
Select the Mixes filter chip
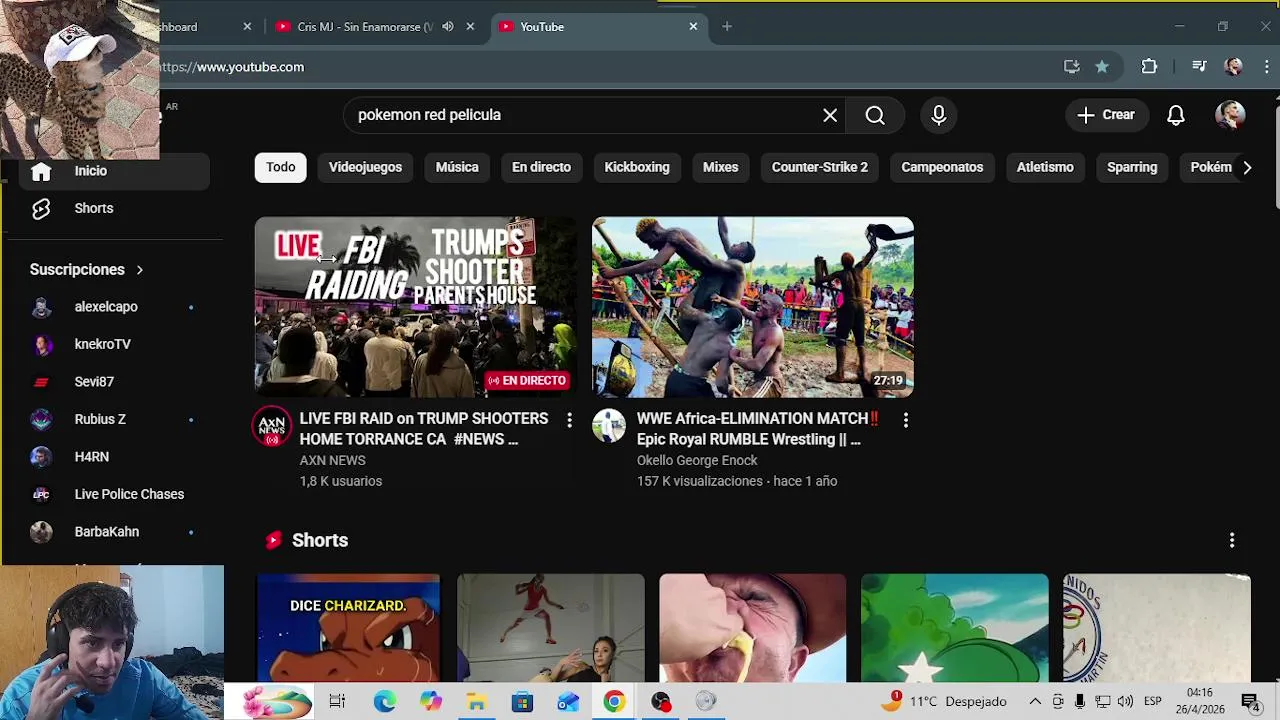(x=720, y=167)
